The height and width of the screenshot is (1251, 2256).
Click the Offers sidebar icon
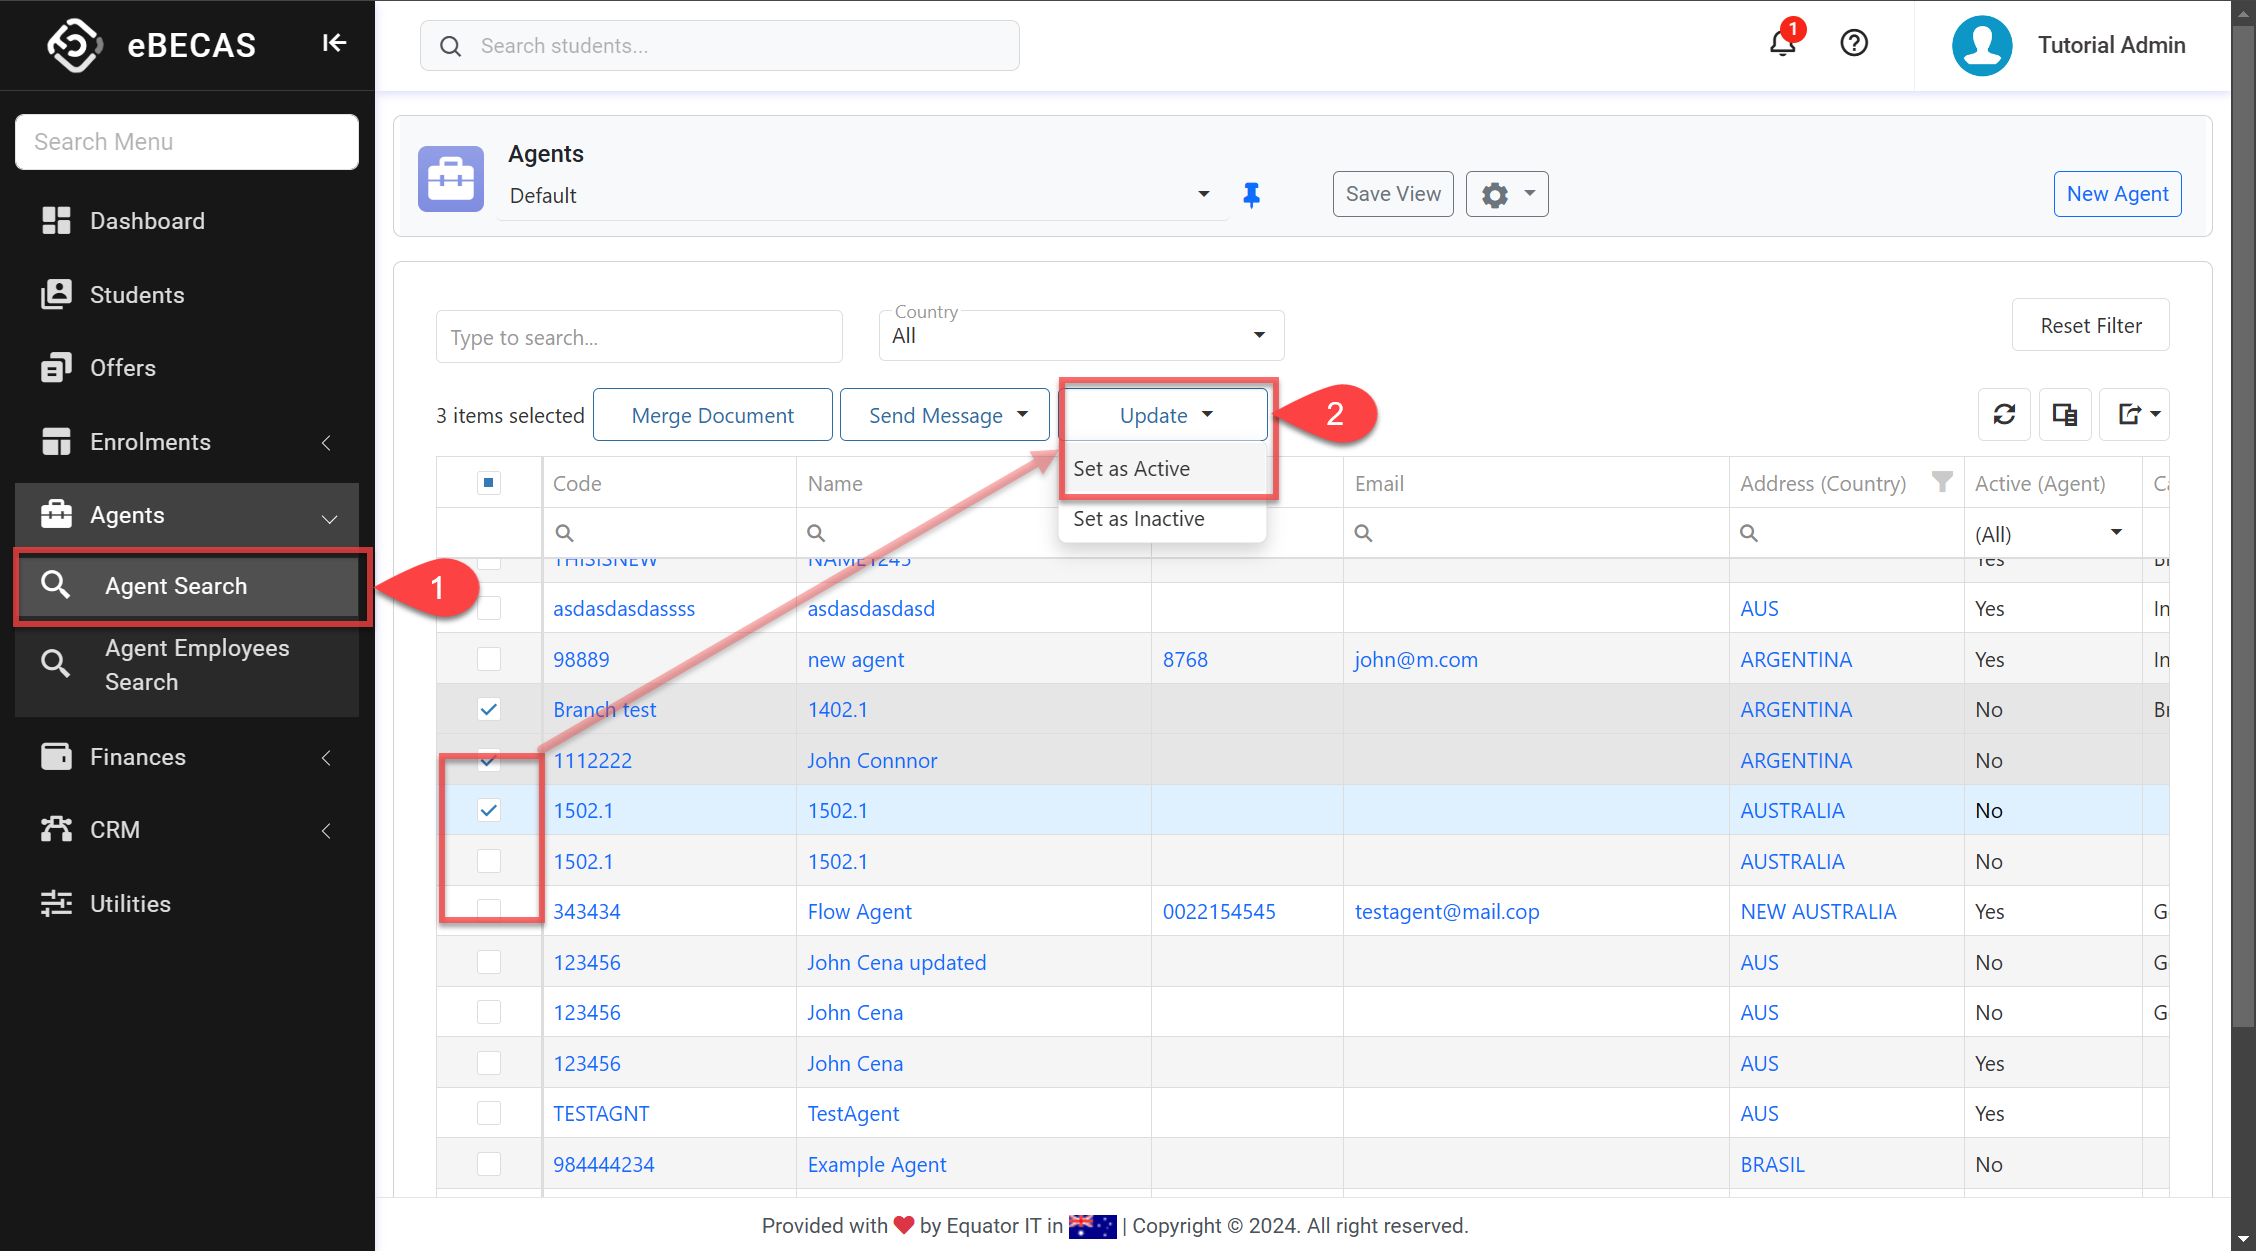coord(56,368)
